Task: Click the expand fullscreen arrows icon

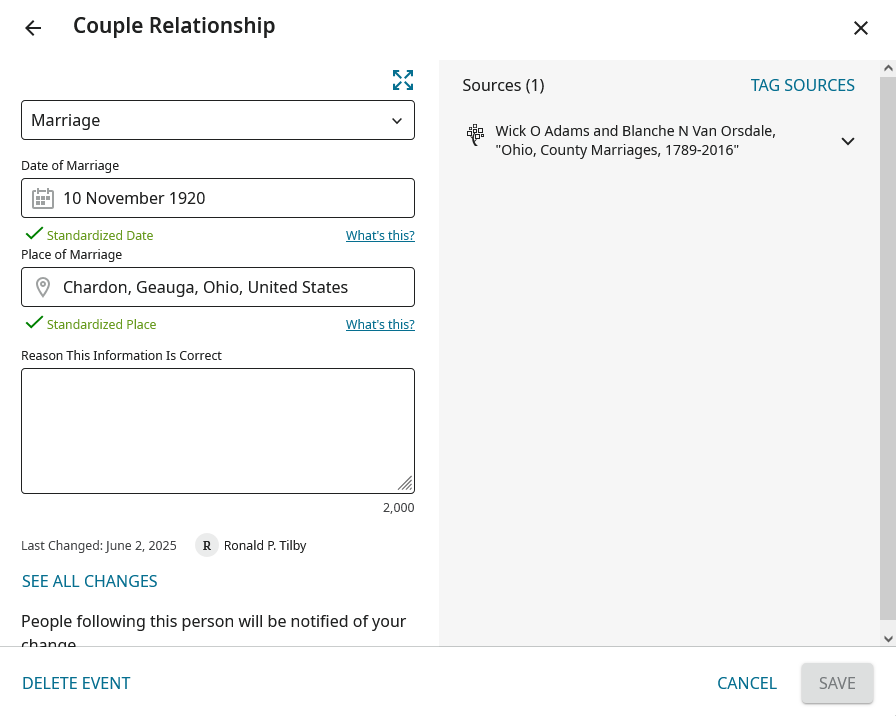Action: 403,80
